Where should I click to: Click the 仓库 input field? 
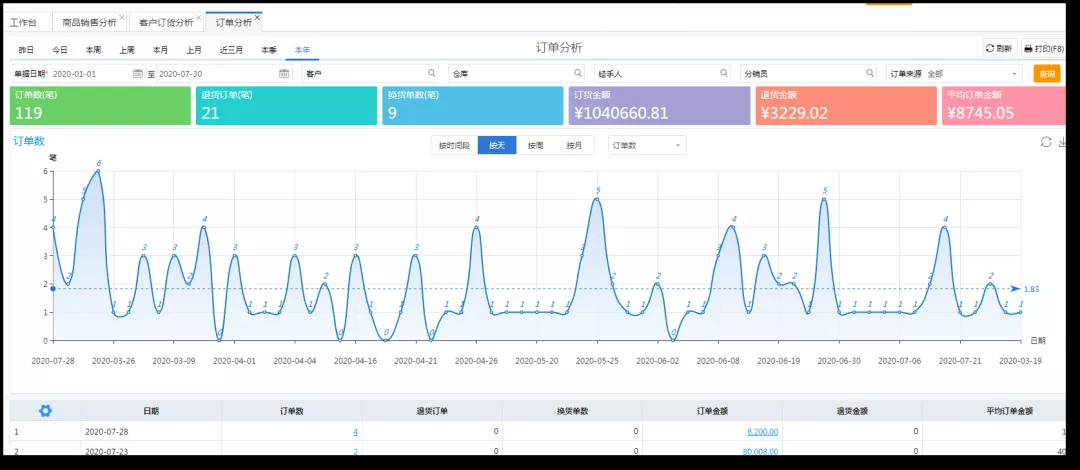point(517,73)
